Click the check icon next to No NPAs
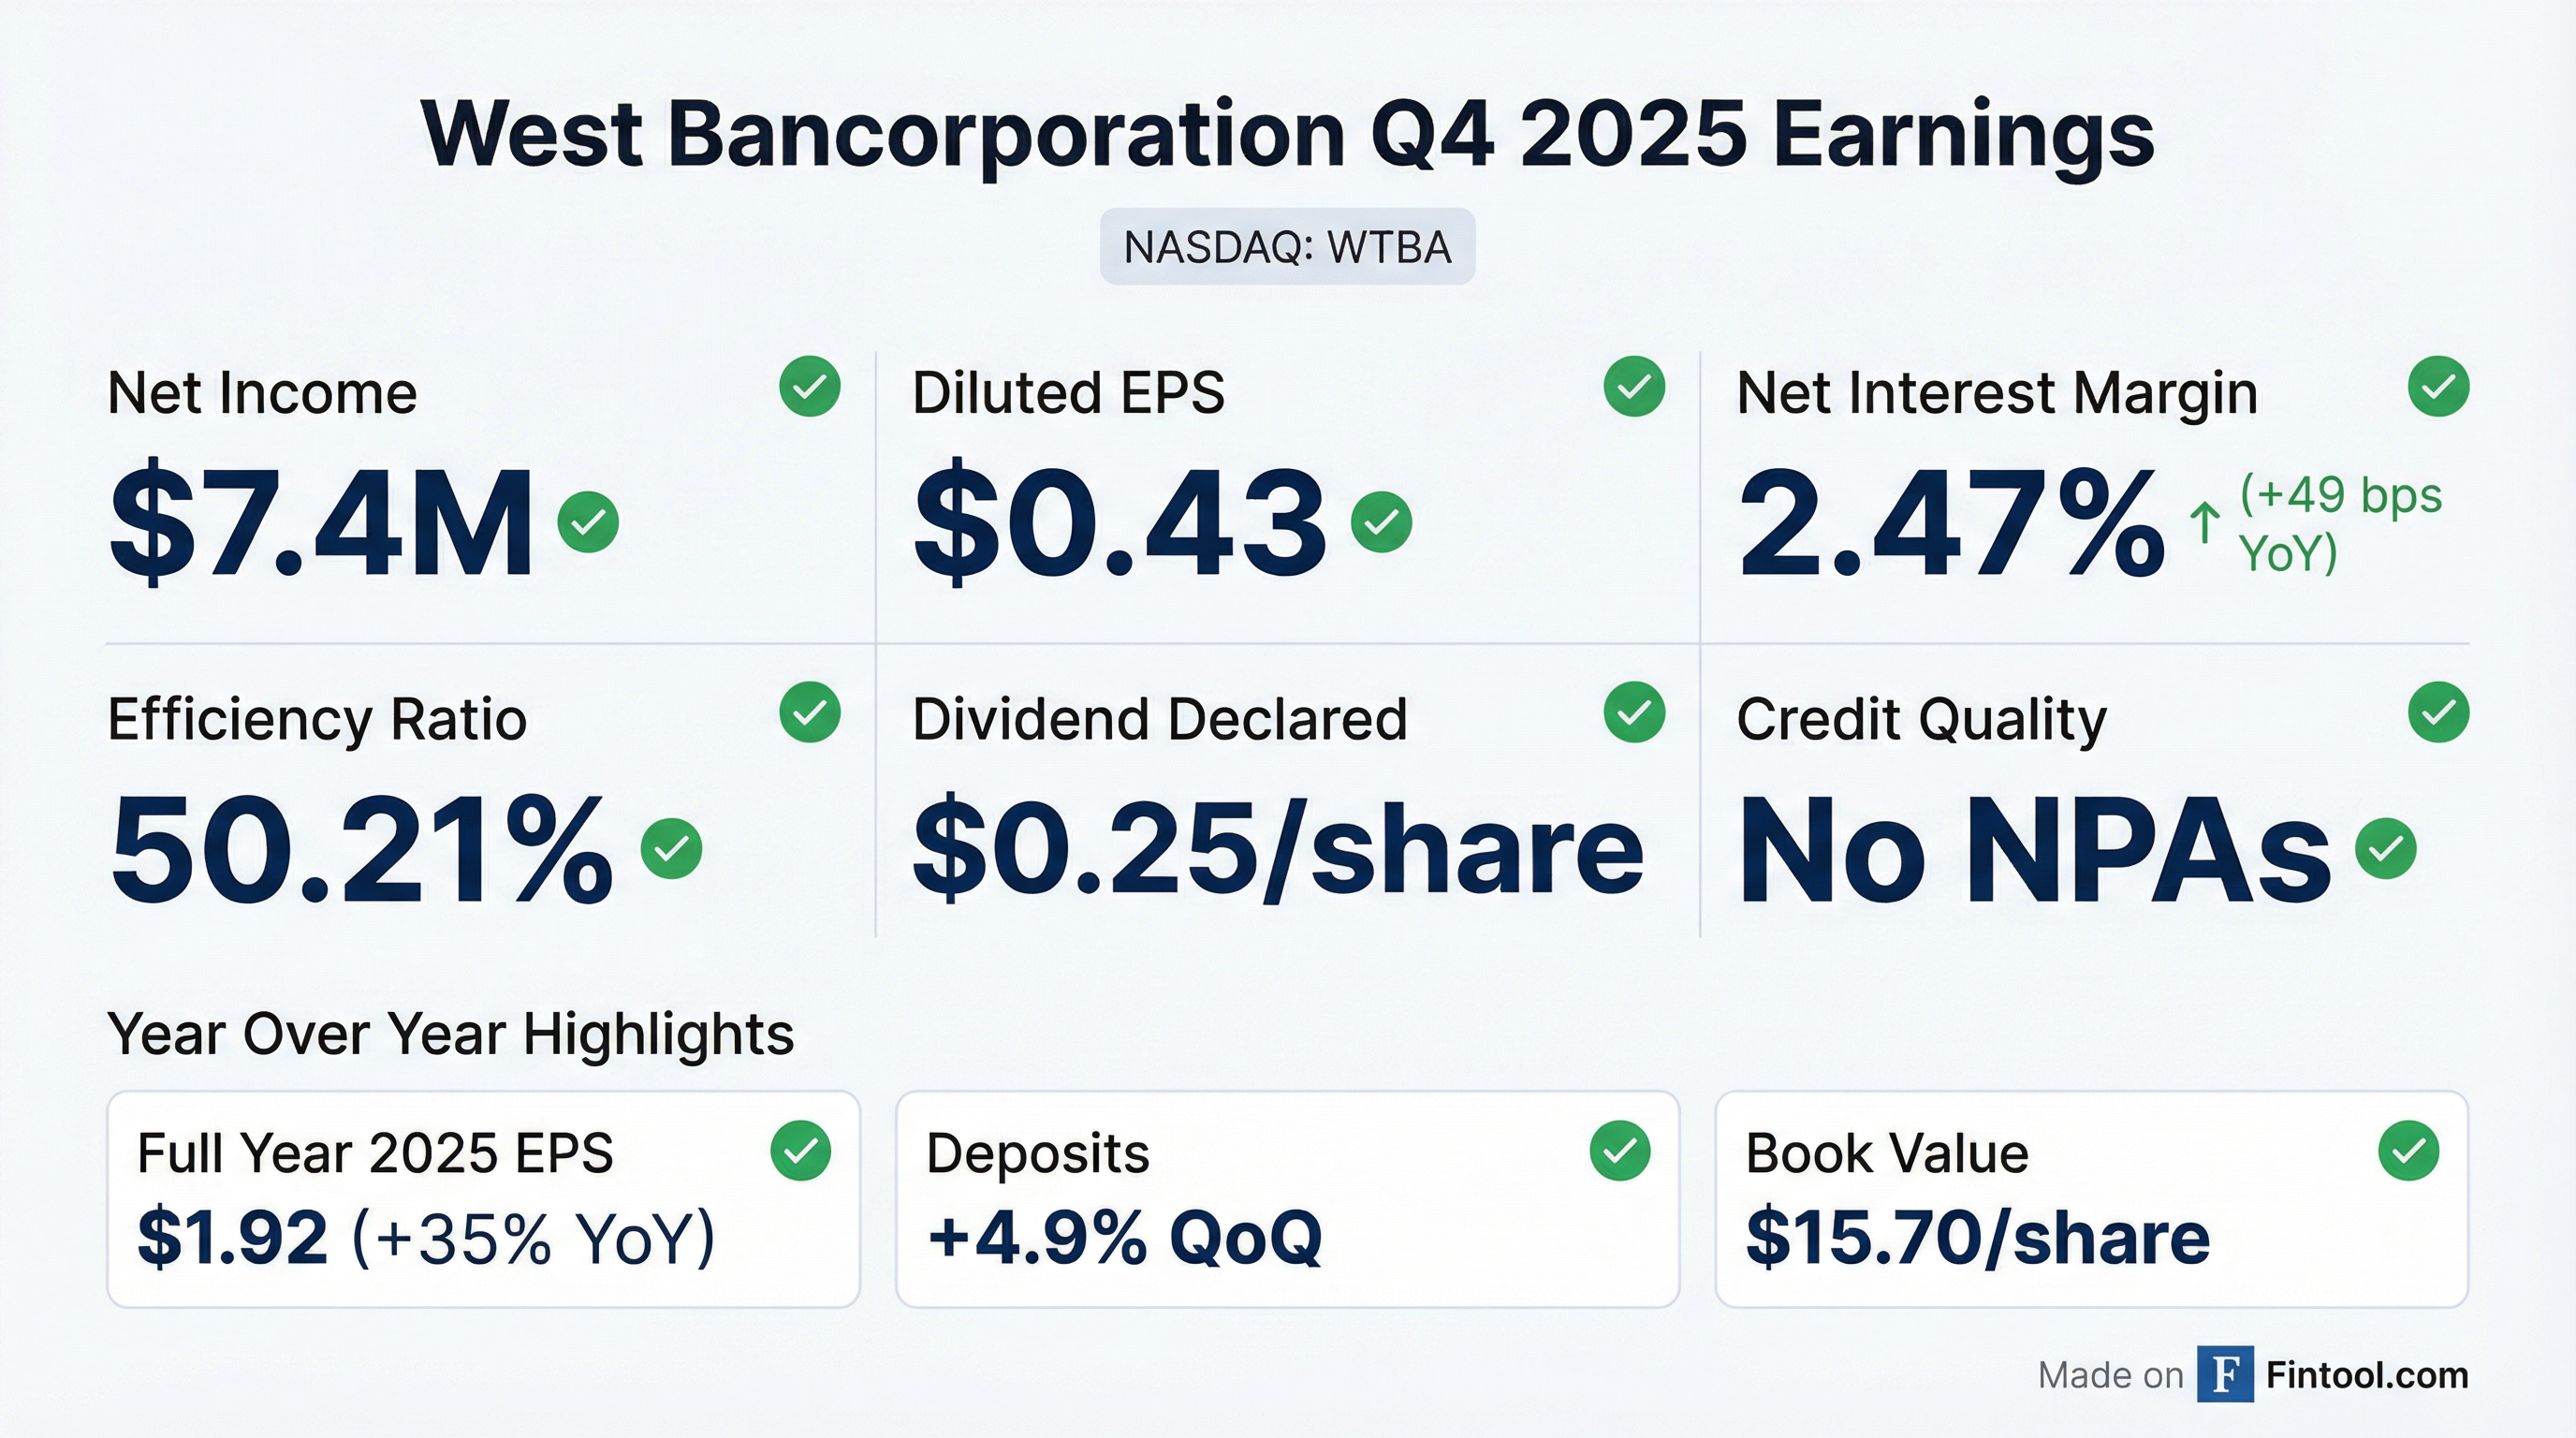The image size is (2576, 1438). tap(2385, 848)
